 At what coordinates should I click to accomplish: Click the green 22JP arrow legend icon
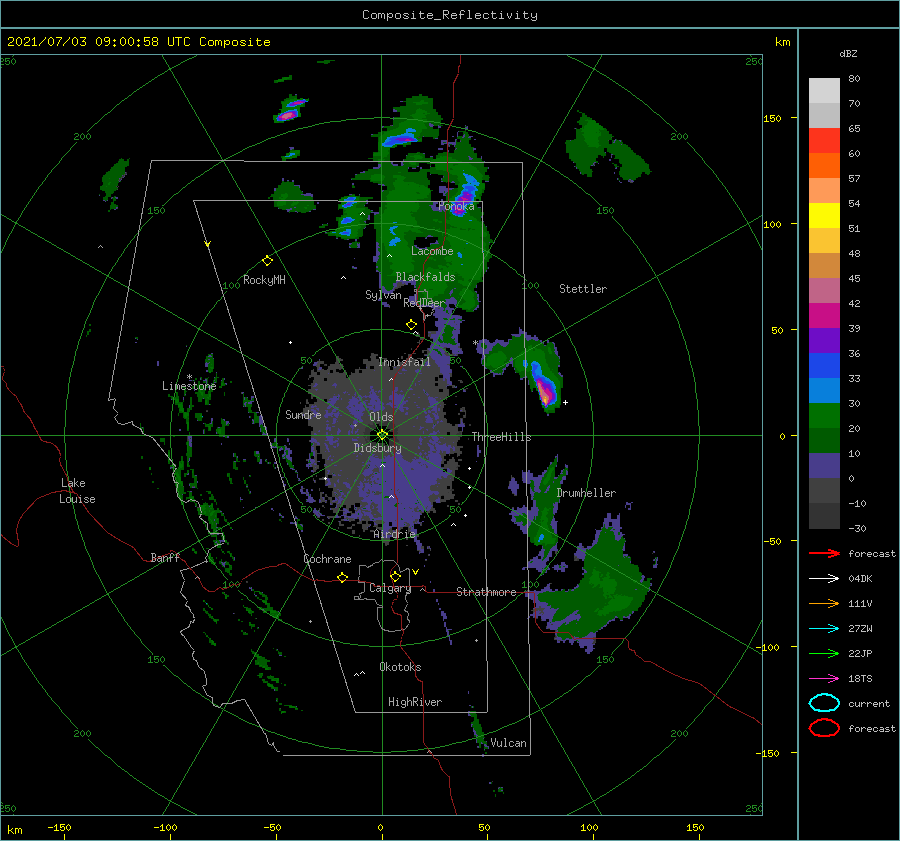click(x=824, y=653)
